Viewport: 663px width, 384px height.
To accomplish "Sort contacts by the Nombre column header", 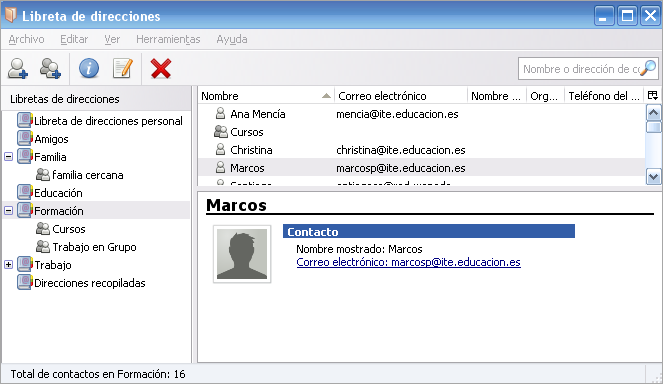I will 266,96.
